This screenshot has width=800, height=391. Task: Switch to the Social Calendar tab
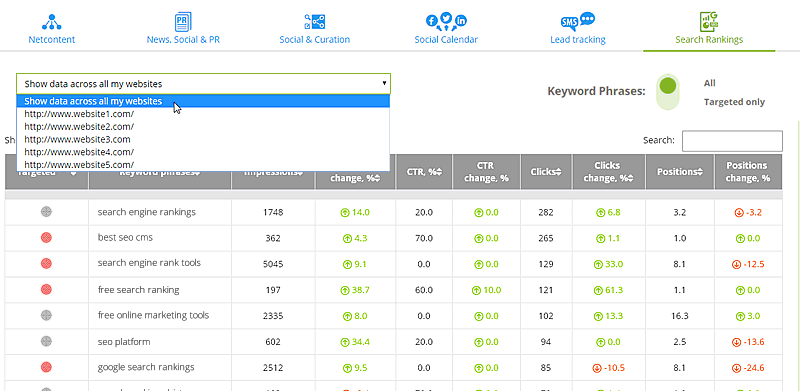(x=446, y=39)
